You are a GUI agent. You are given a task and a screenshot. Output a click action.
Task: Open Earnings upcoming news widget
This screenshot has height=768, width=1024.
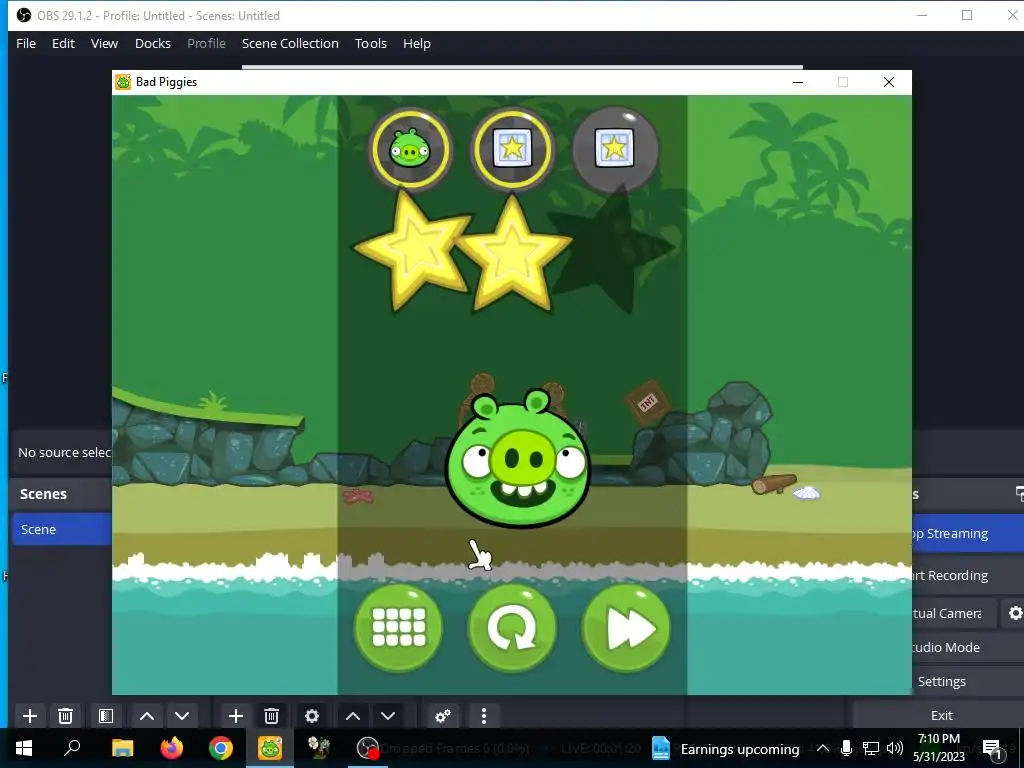pyautogui.click(x=726, y=749)
